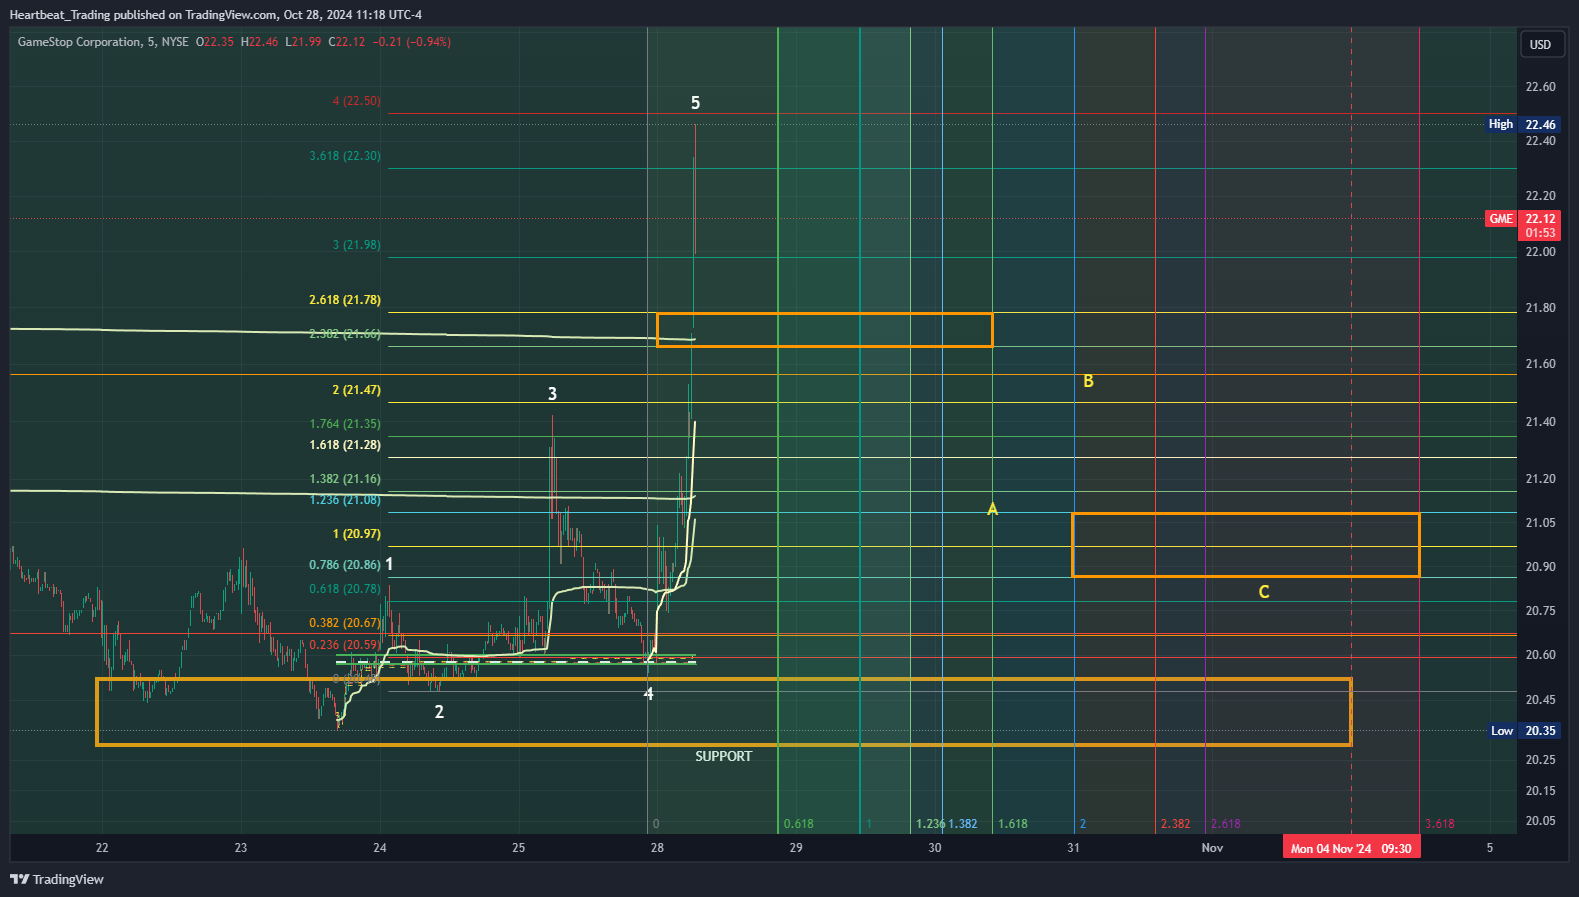Click the 'Nov' label on the date axis
This screenshot has height=897, width=1579.
pyautogui.click(x=1212, y=848)
